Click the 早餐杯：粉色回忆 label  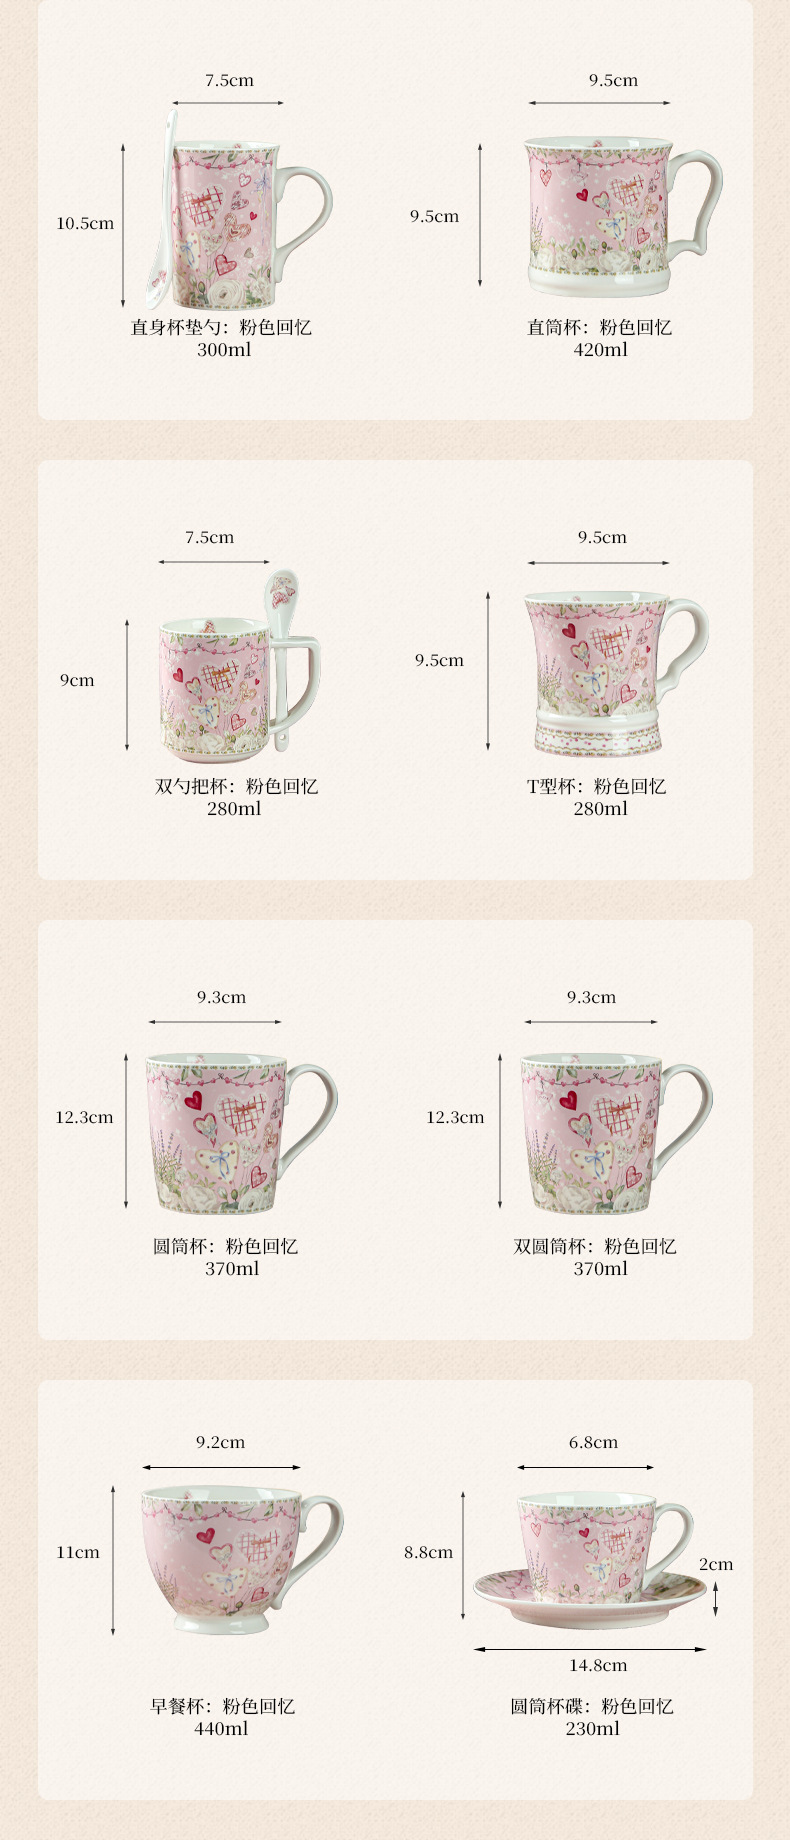point(223,1706)
